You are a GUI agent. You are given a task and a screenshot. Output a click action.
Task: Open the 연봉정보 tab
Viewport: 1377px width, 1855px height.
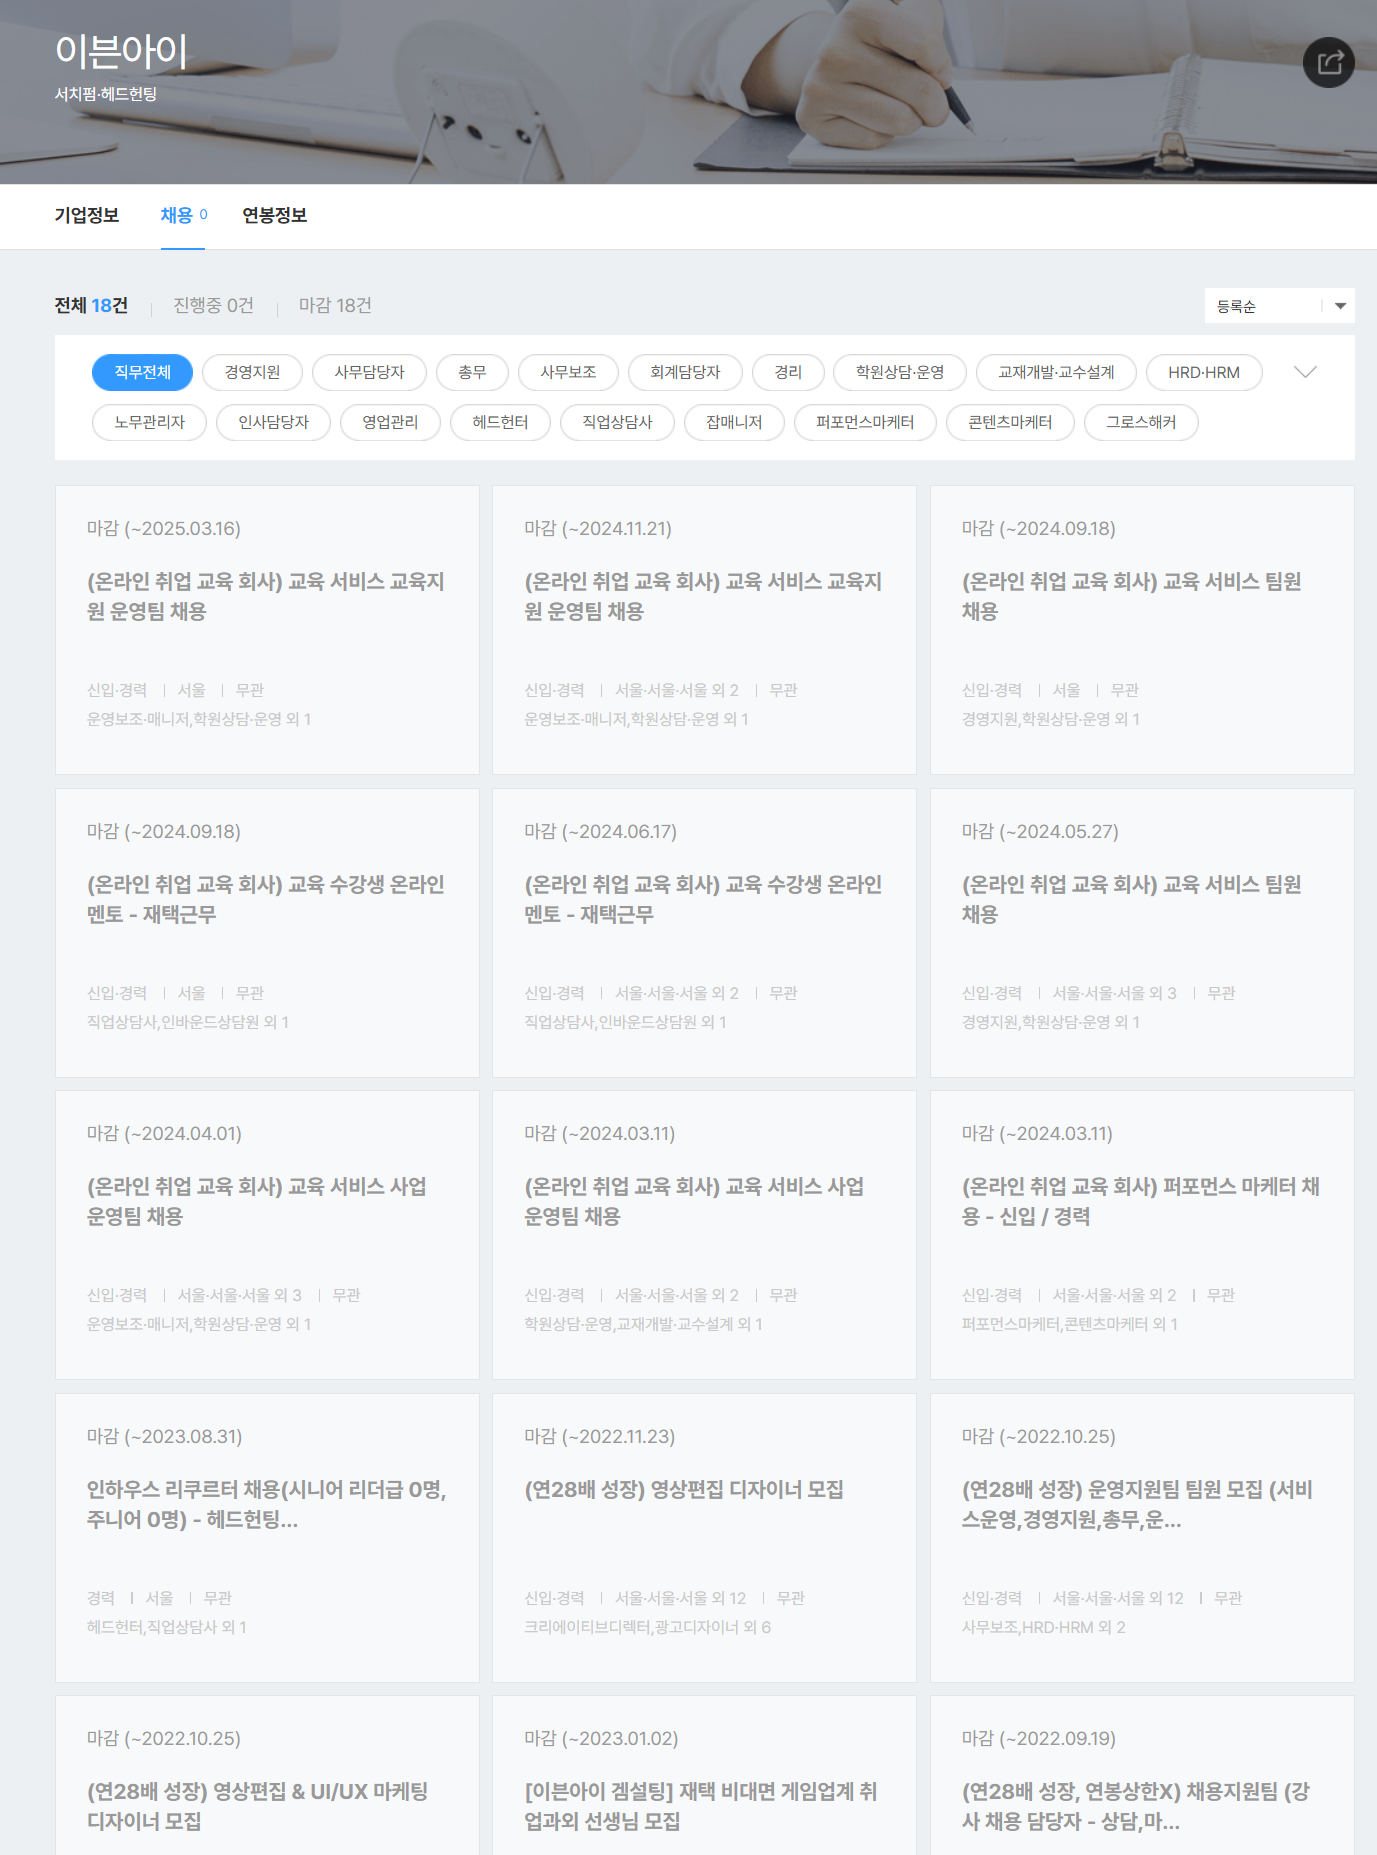point(274,215)
